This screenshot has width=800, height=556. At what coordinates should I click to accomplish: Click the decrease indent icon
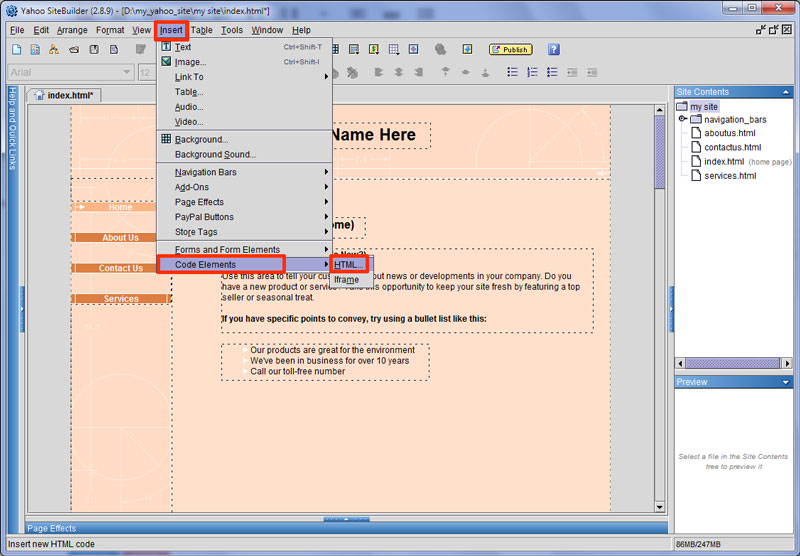(x=572, y=72)
